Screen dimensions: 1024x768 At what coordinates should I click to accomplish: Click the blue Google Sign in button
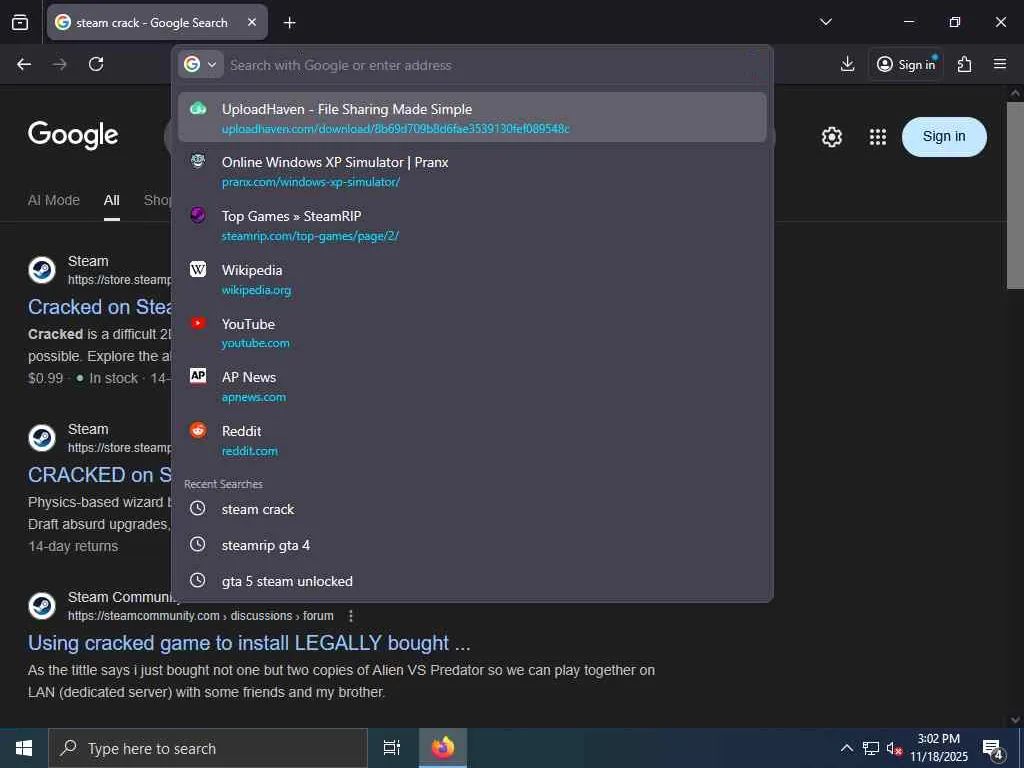click(x=944, y=136)
